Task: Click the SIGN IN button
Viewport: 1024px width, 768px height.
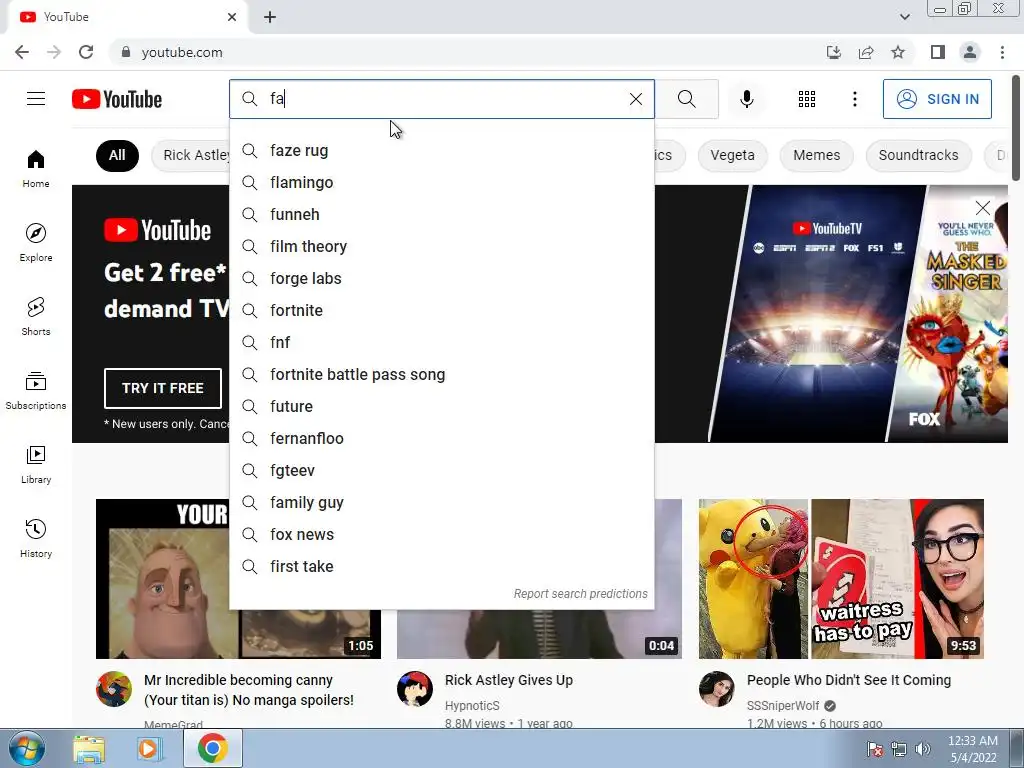Action: [937, 99]
